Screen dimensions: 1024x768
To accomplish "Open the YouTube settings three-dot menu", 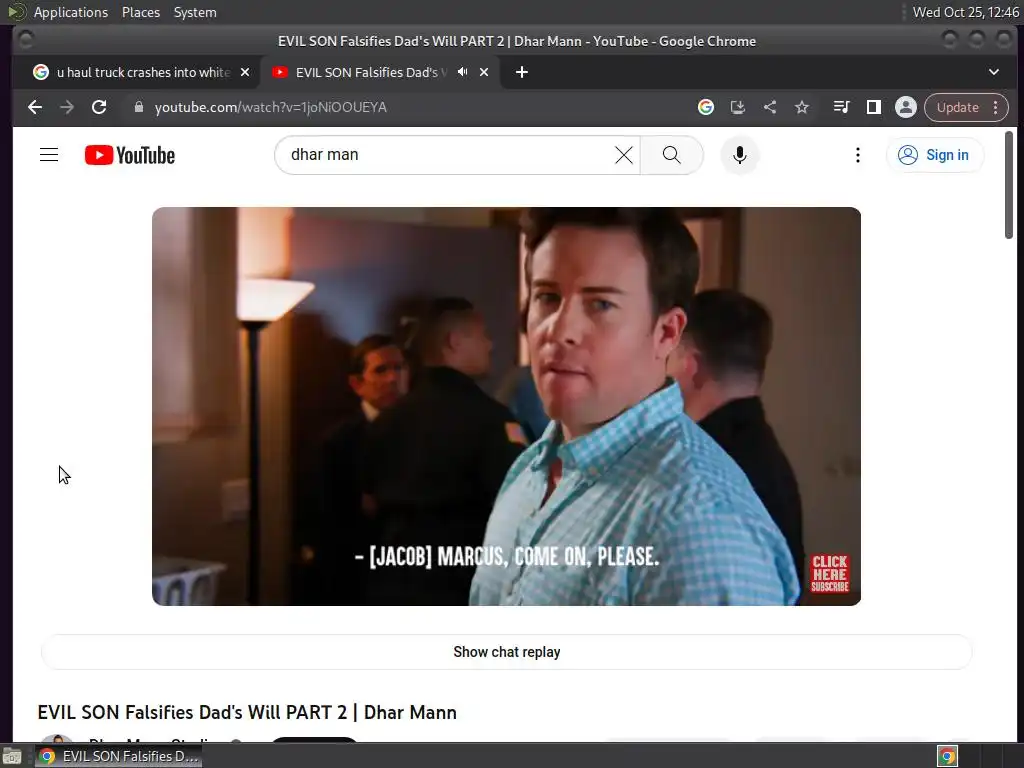I will [857, 155].
